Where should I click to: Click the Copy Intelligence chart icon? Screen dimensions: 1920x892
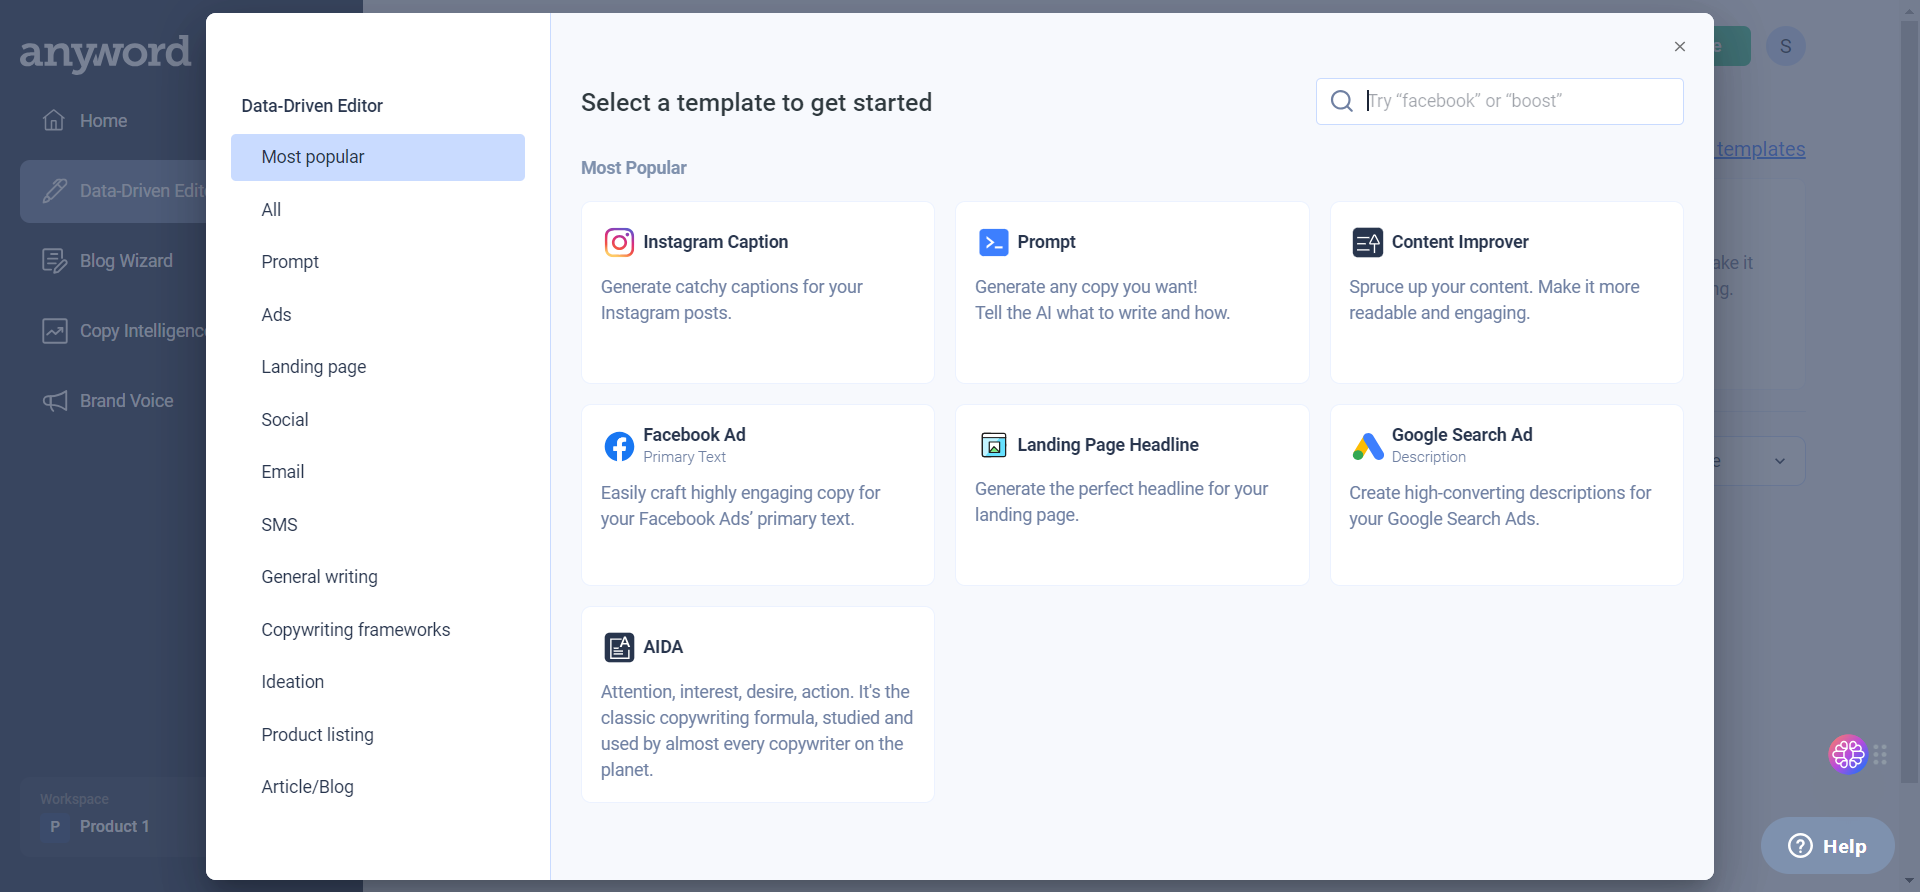(54, 330)
